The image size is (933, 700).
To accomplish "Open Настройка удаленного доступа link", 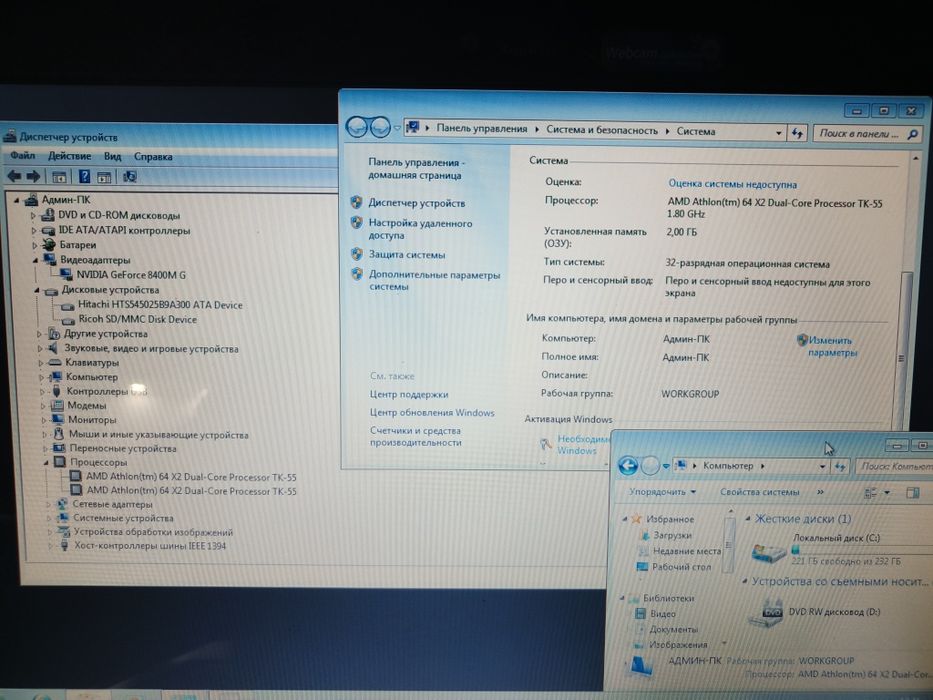I will pyautogui.click(x=420, y=229).
